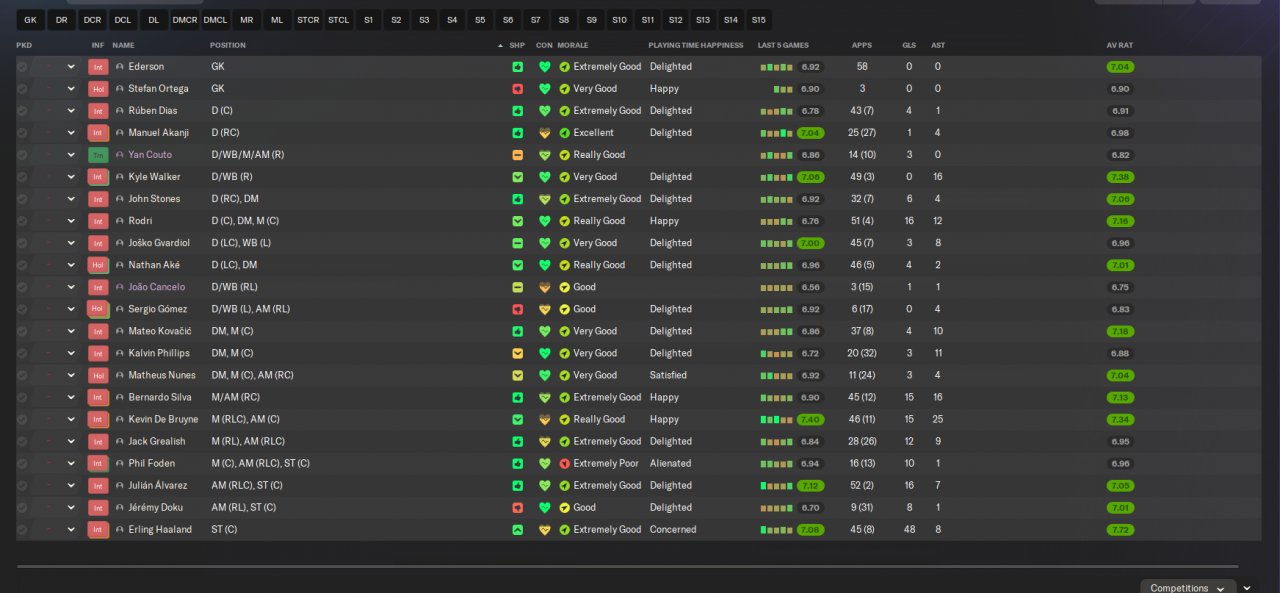Click Nathan Aké's Hol info badge

98,265
